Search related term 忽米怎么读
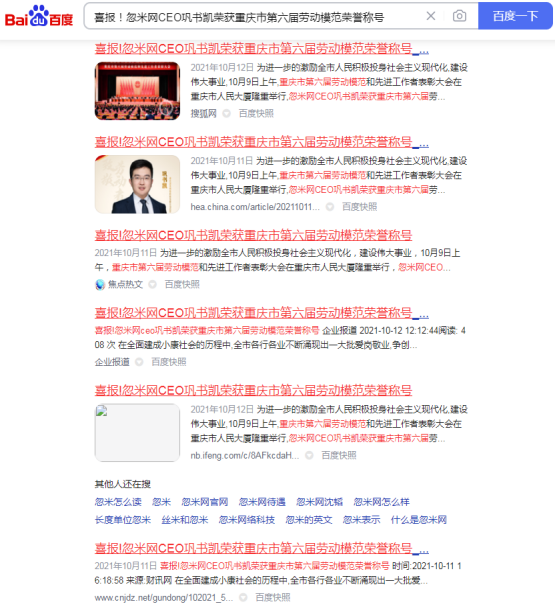Screen dimensions: 555x611 coord(118,502)
